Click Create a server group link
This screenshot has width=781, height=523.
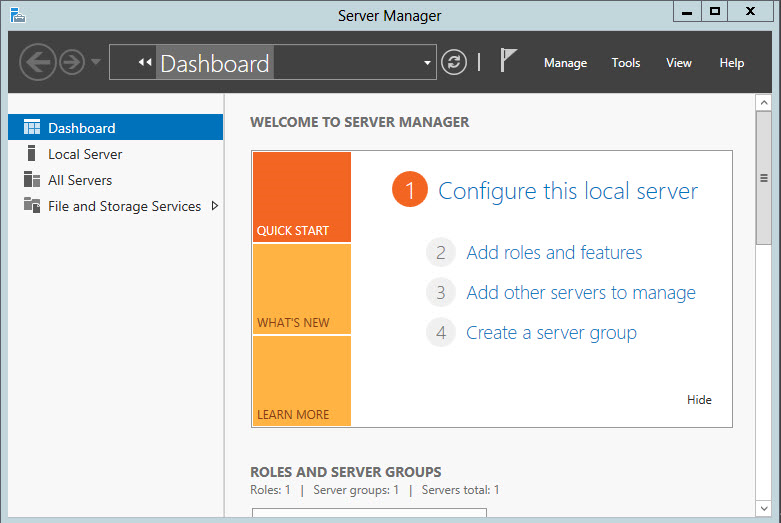coord(551,333)
